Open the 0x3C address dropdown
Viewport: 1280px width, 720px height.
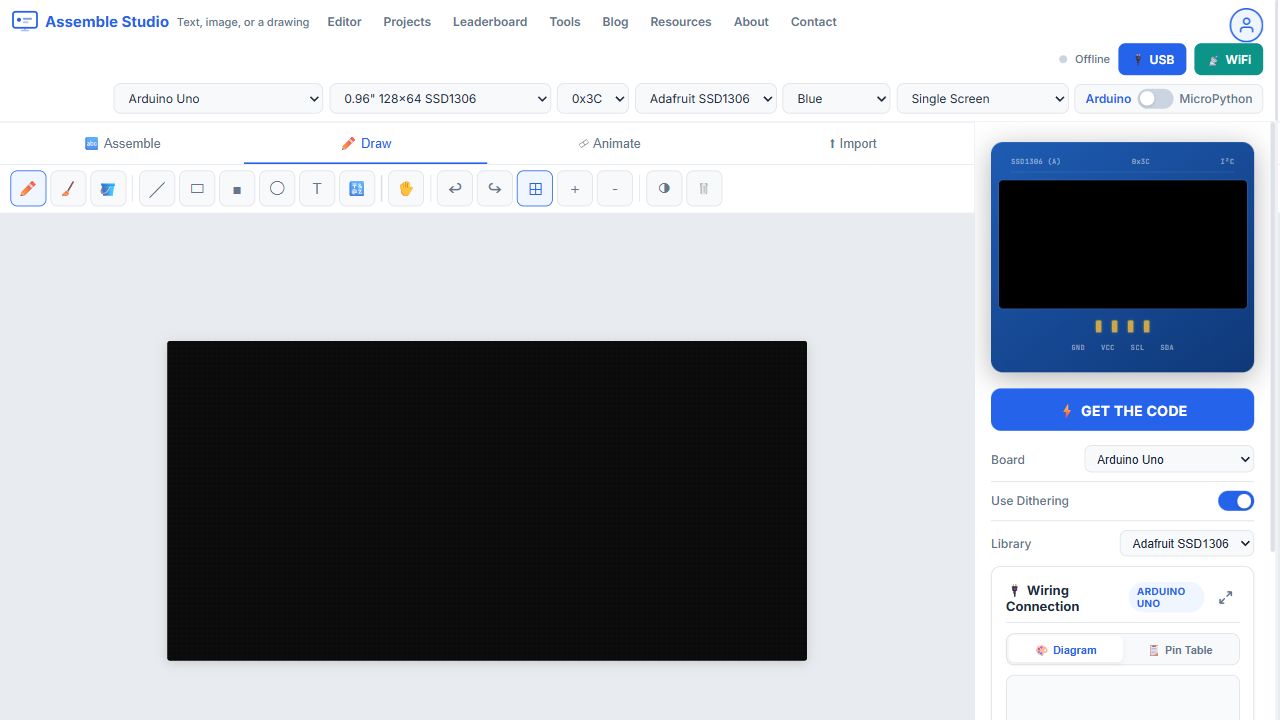pos(593,99)
